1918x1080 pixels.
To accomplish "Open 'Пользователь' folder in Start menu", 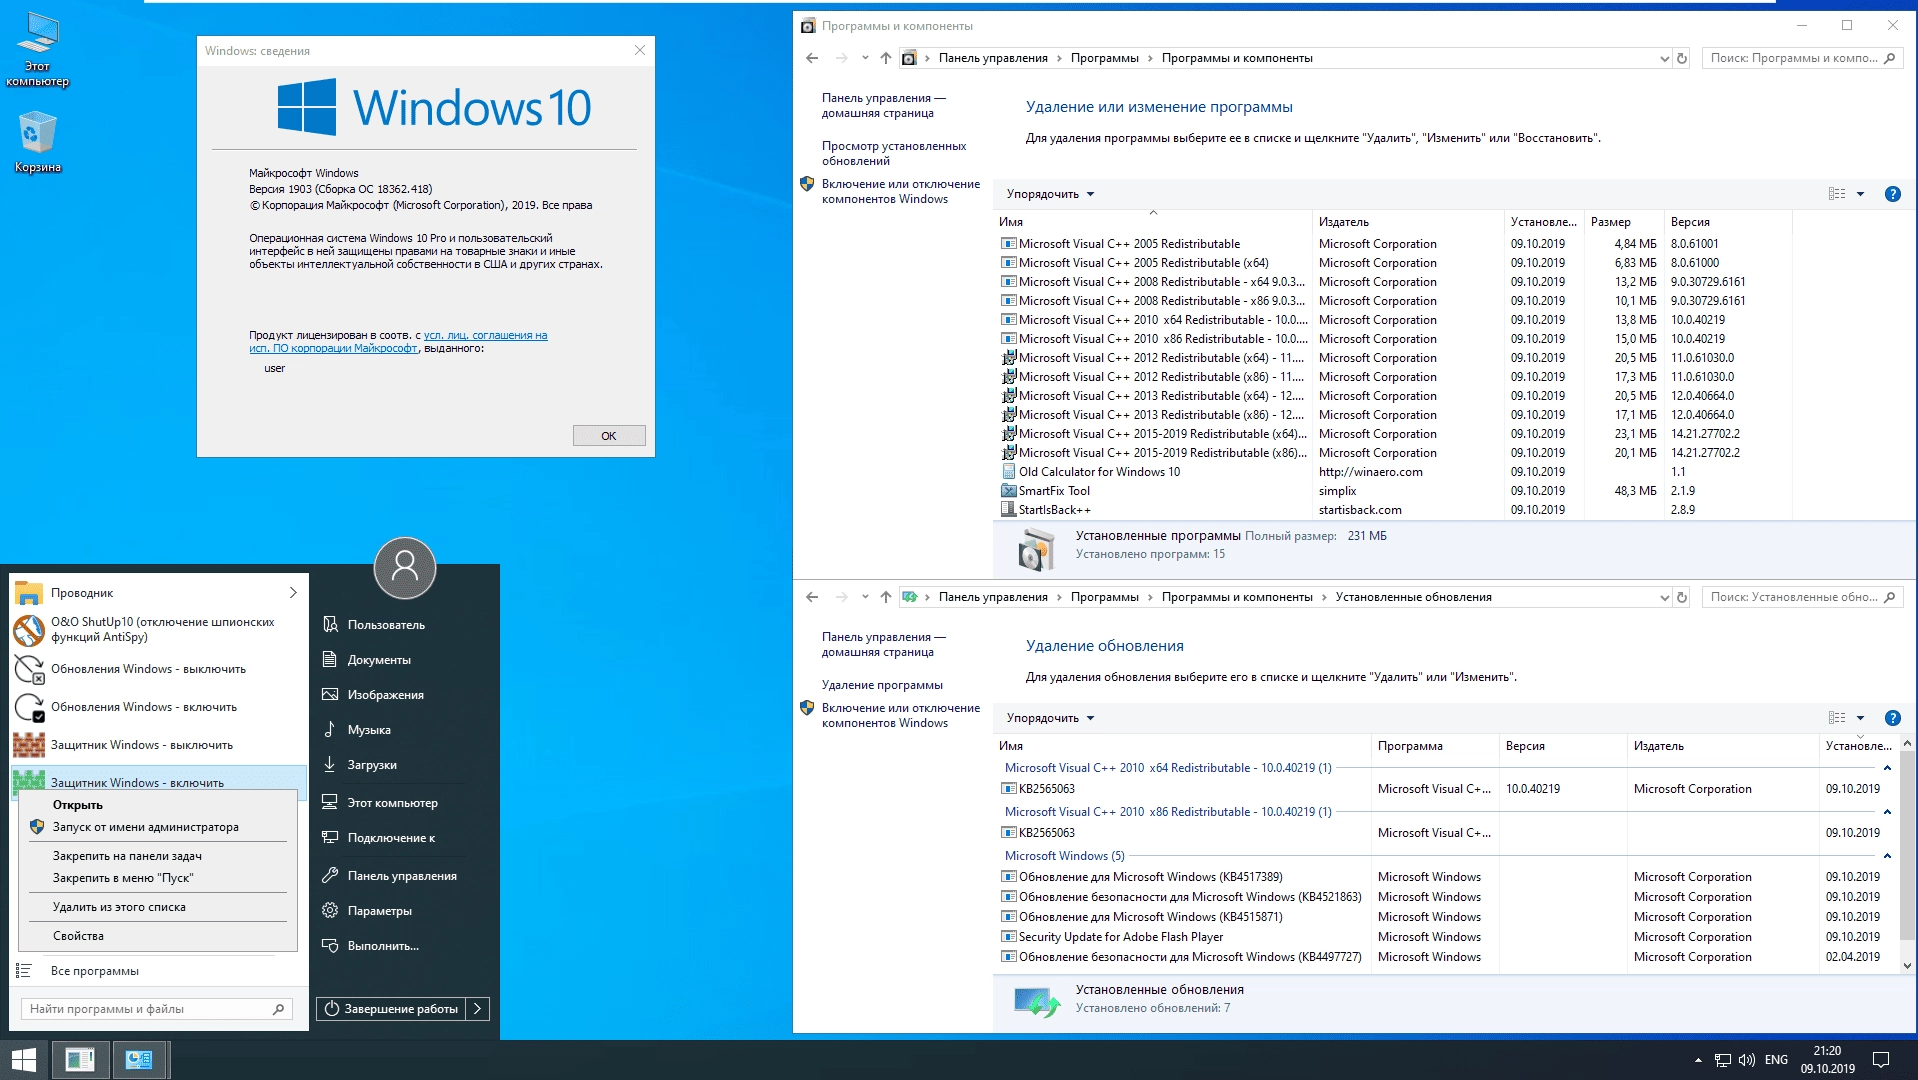I will pos(386,625).
